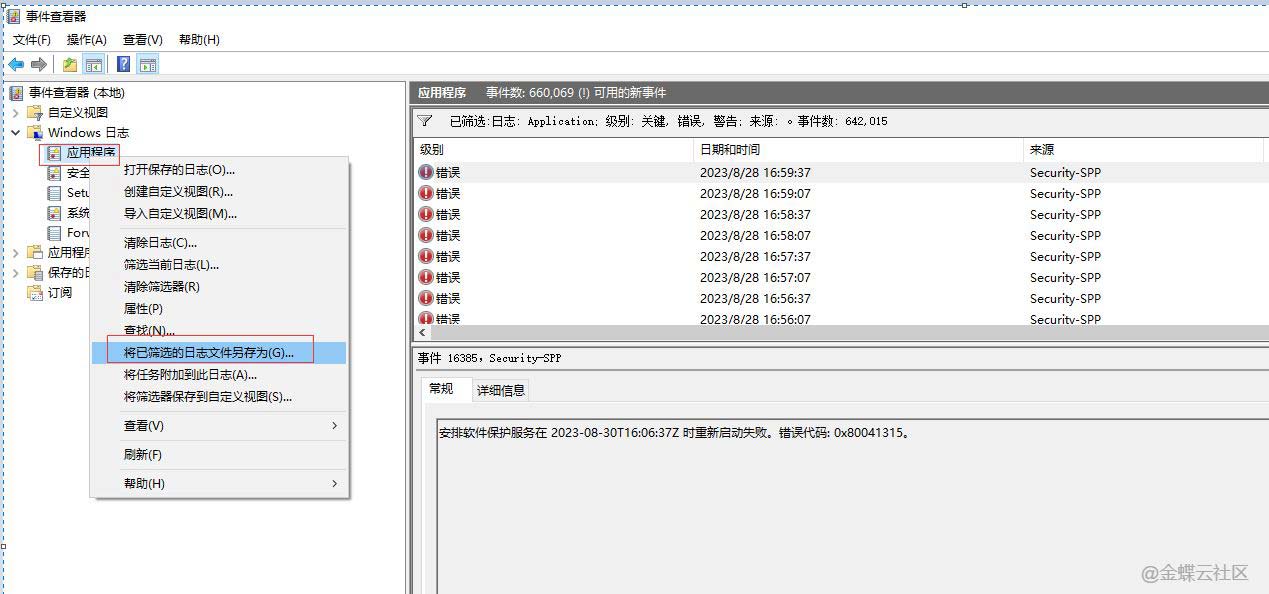Collapse the Windows 日志 tree node
The image size is (1269, 594).
click(x=16, y=133)
